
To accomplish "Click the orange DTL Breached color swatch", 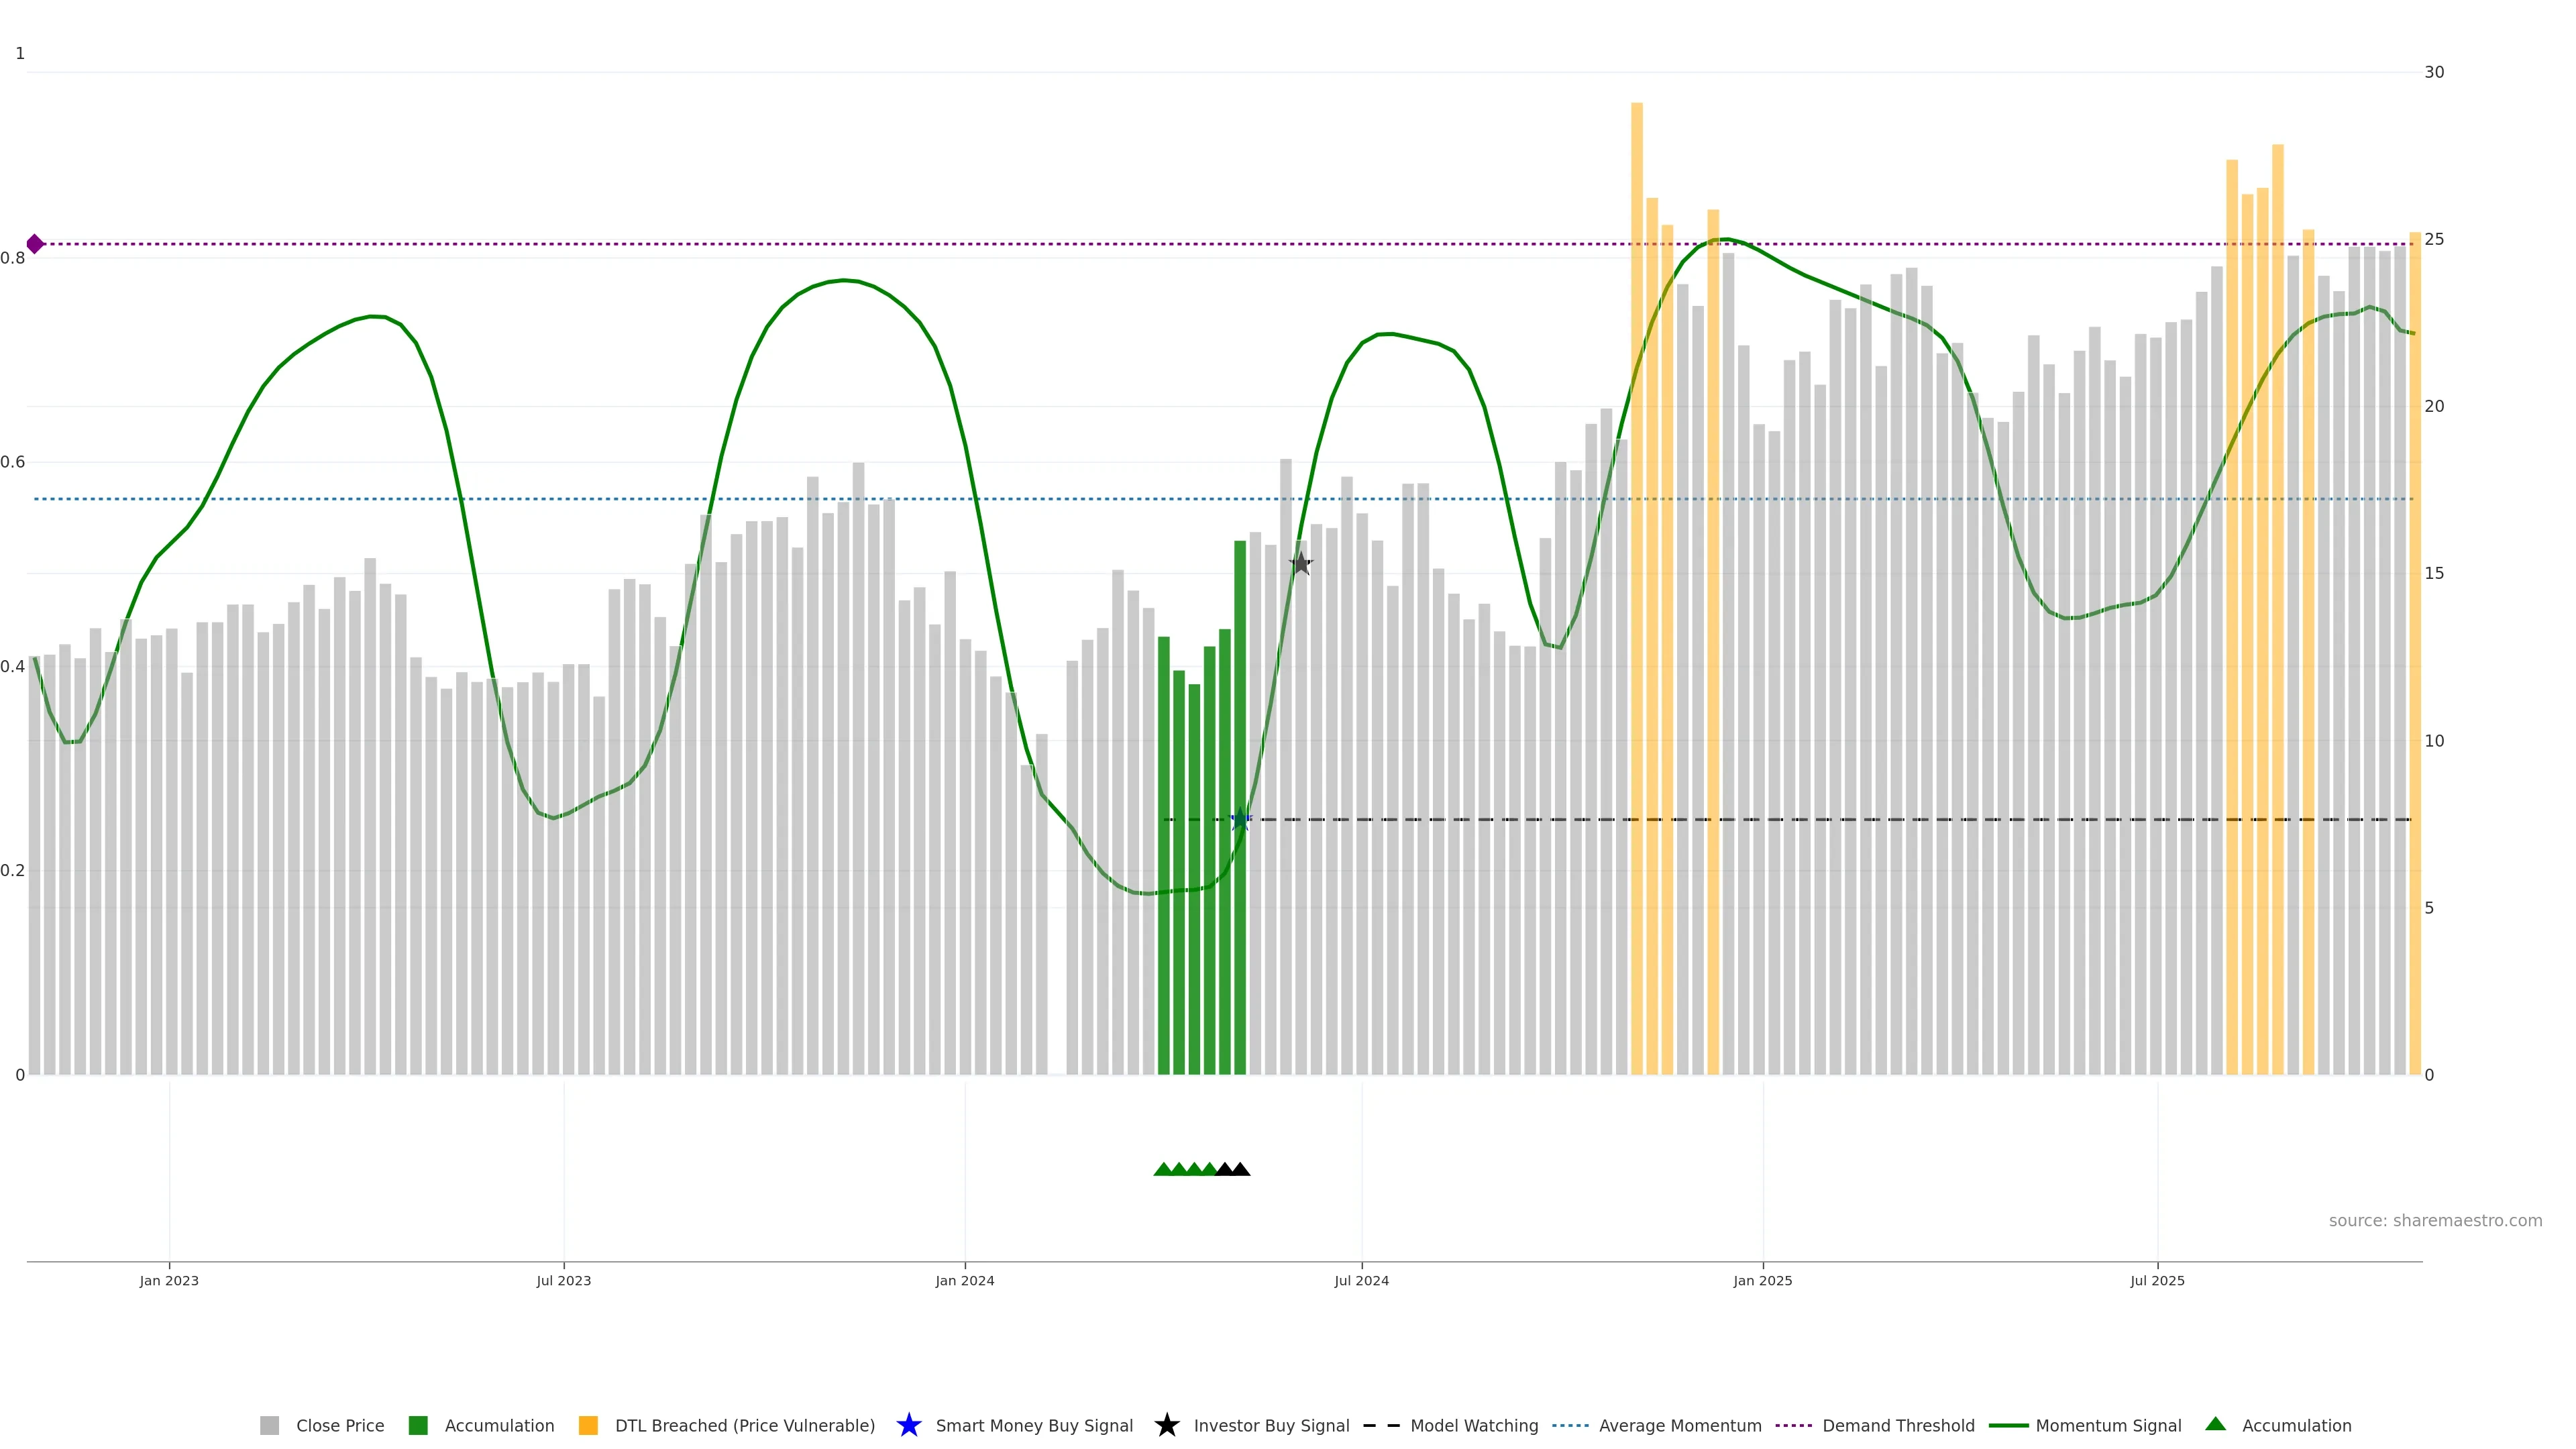I will pos(588,1425).
